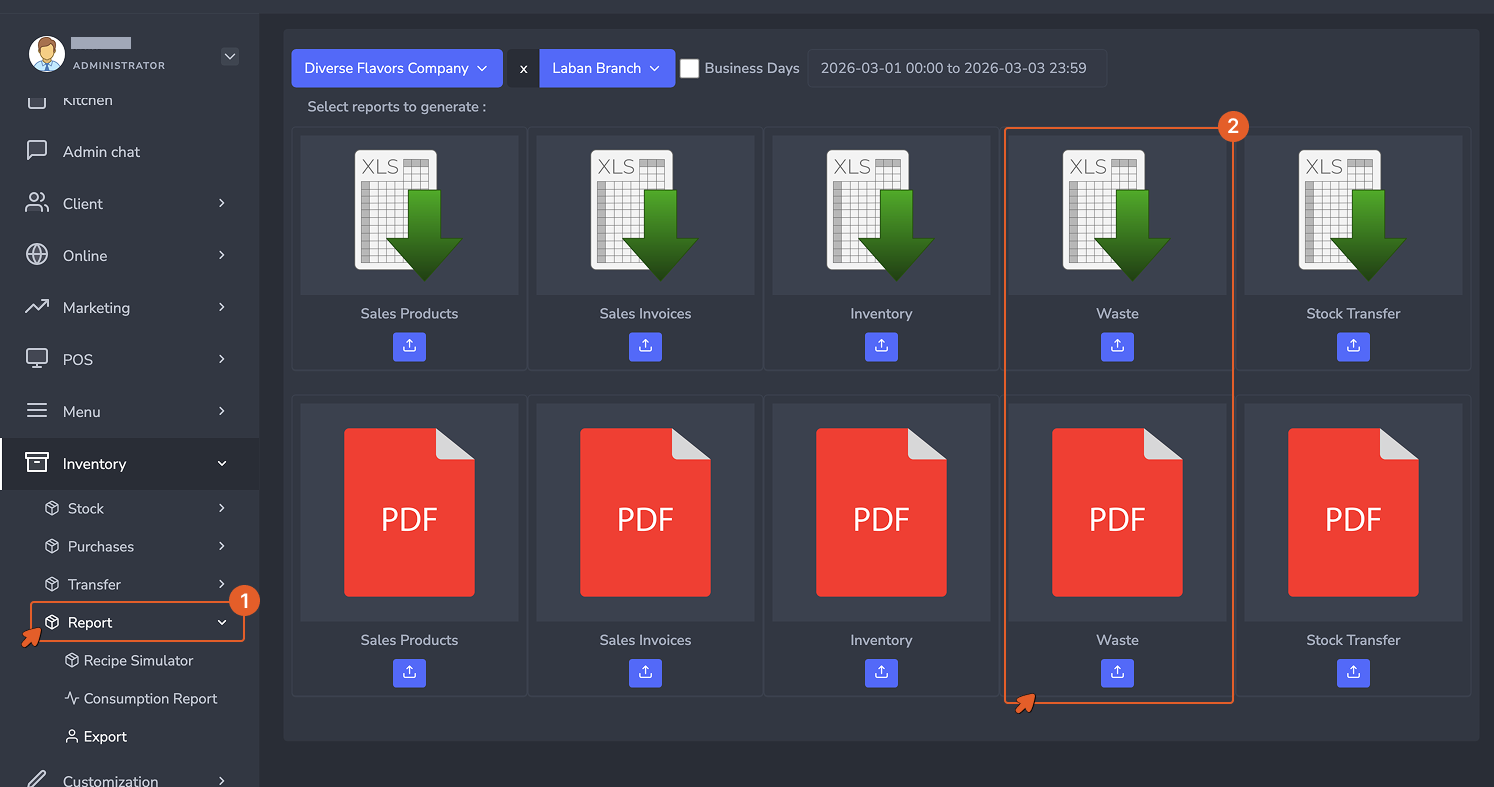Expand the Purchases submenu
Image resolution: width=1494 pixels, height=787 pixels.
pos(135,546)
